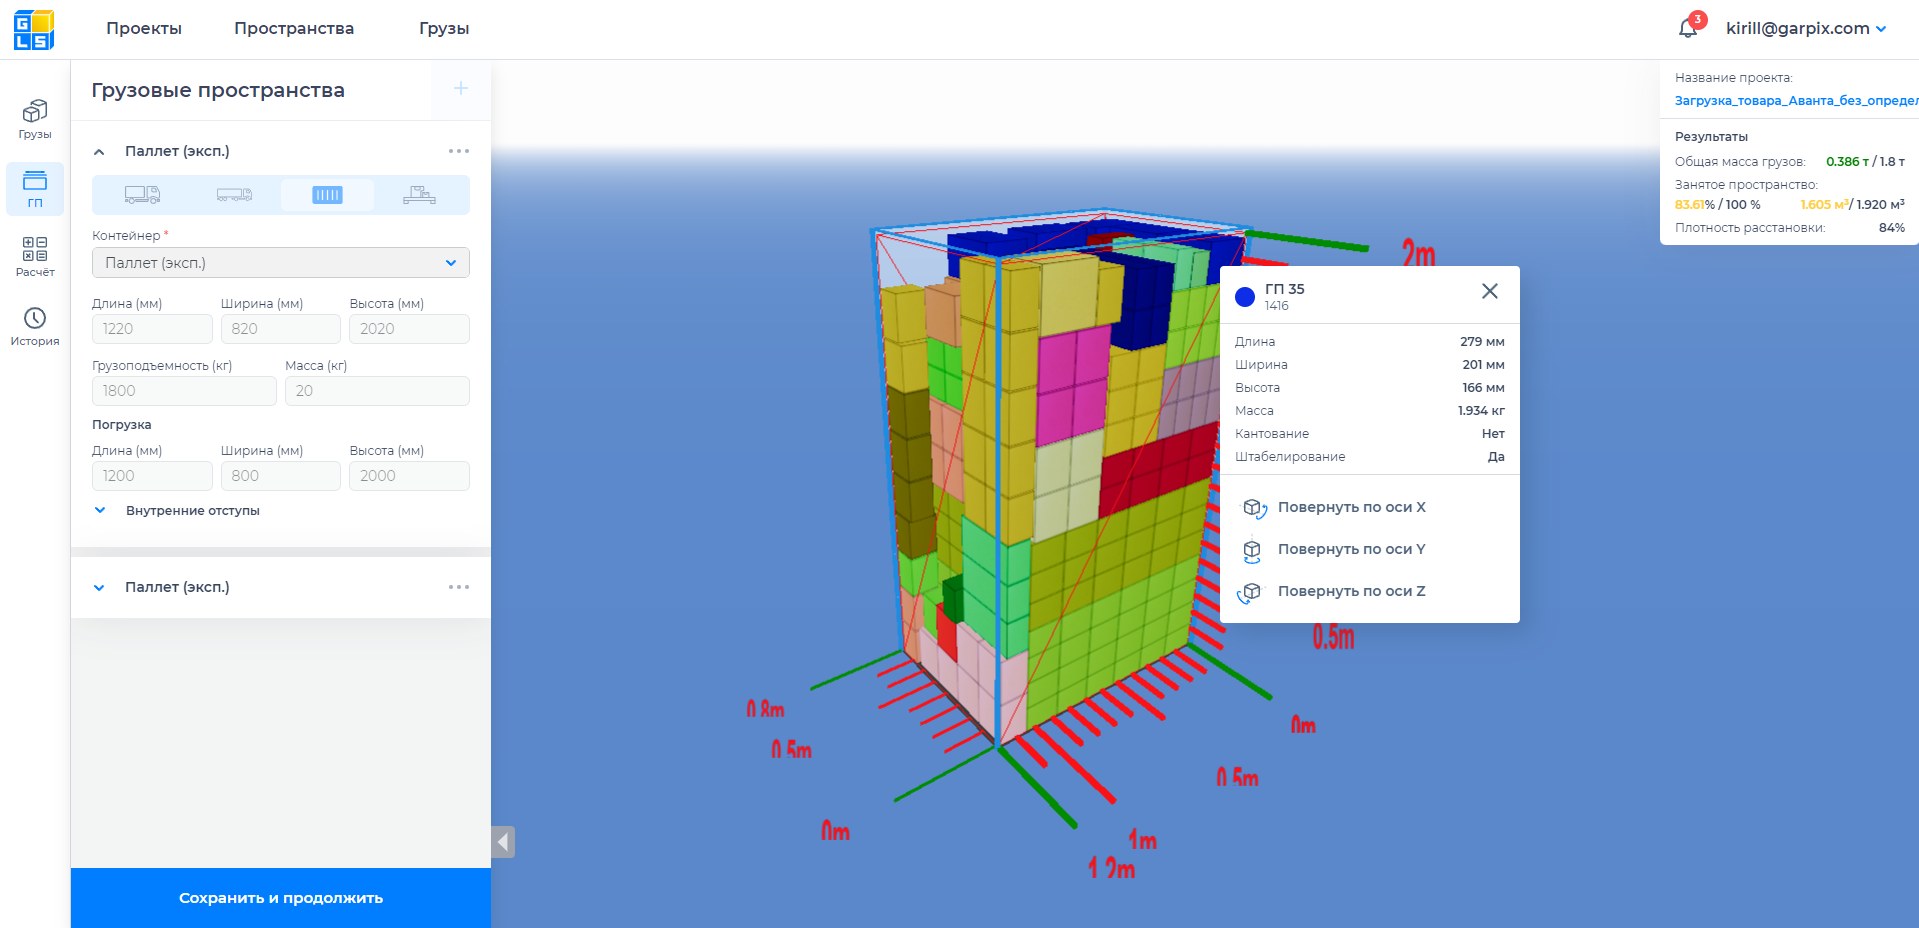Open the История sidebar section
The height and width of the screenshot is (928, 1919).
(35, 326)
